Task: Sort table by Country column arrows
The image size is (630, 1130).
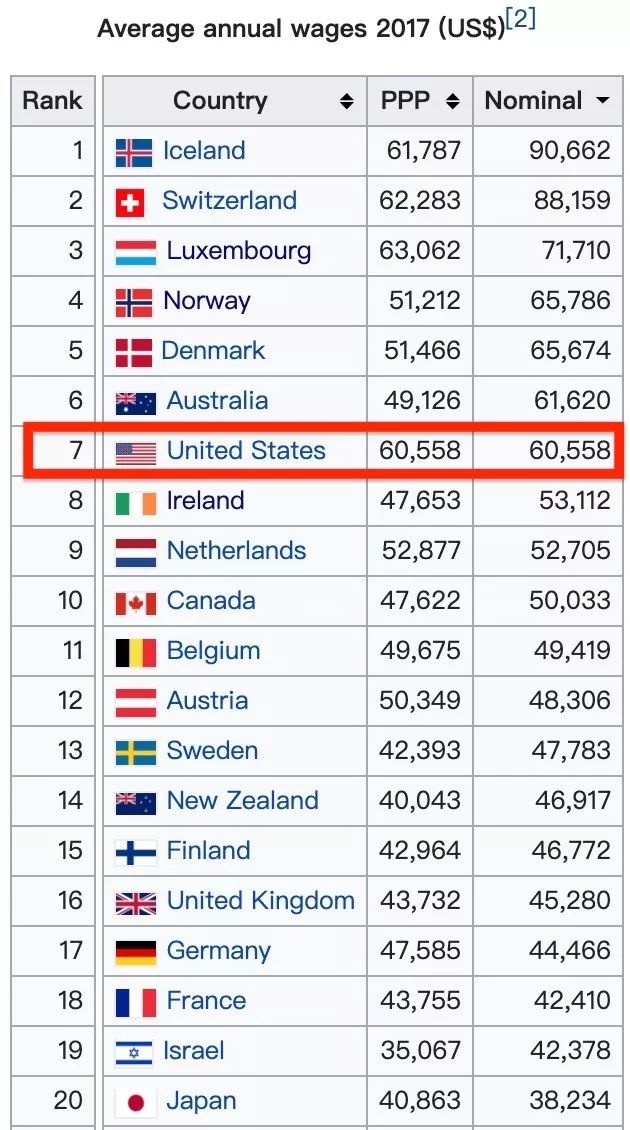Action: (x=347, y=102)
